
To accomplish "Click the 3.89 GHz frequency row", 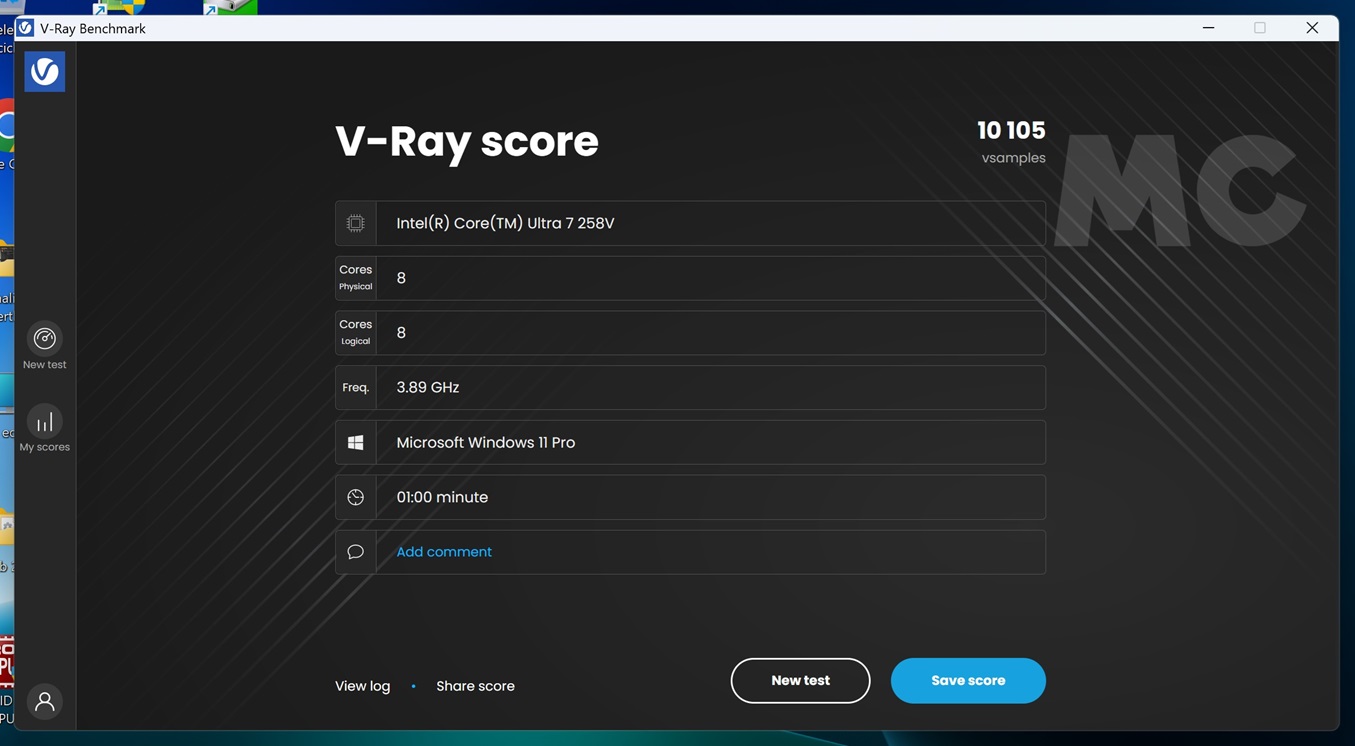I will [x=710, y=388].
